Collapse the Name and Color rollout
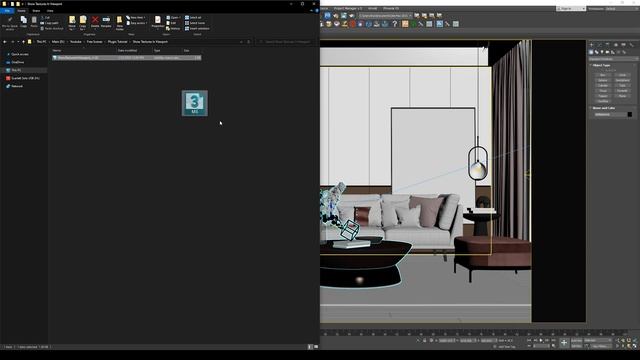Screen dimensions: 640x360 pyautogui.click(x=604, y=108)
